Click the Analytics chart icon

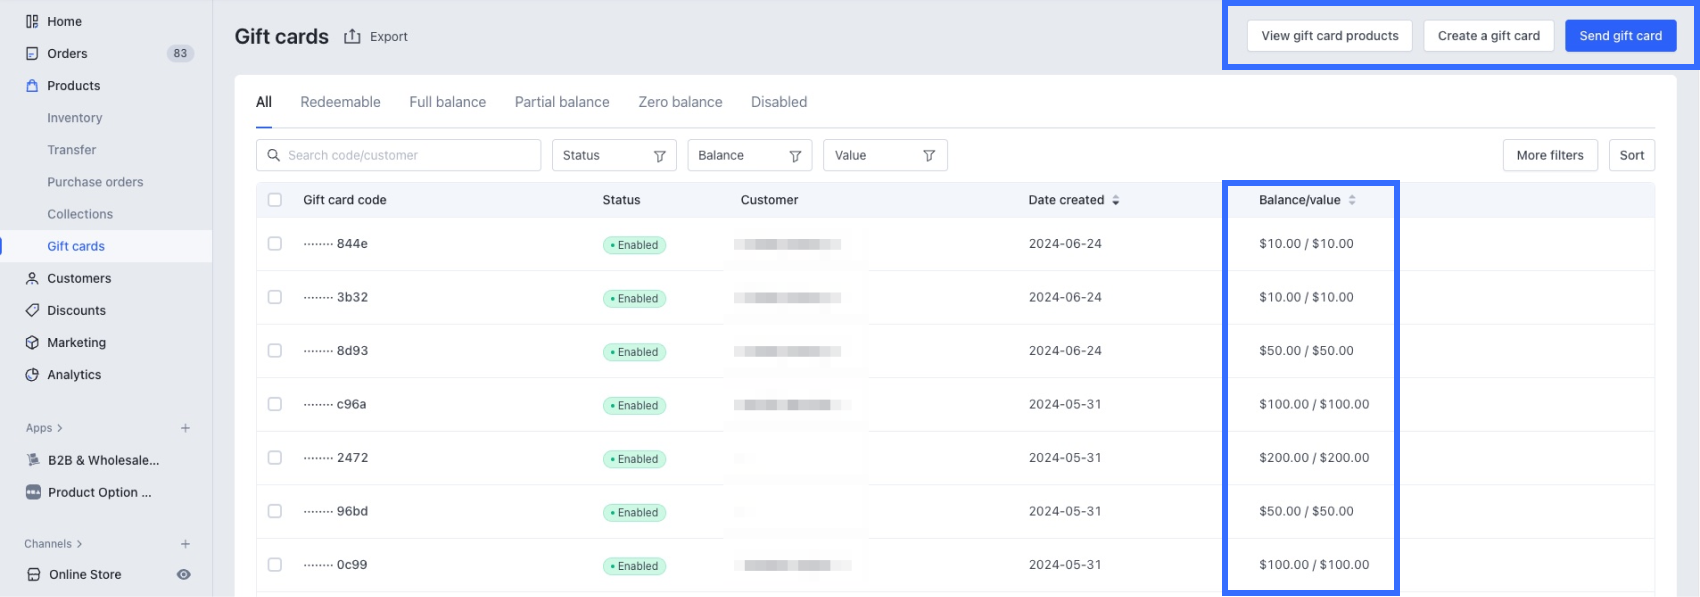coord(32,375)
